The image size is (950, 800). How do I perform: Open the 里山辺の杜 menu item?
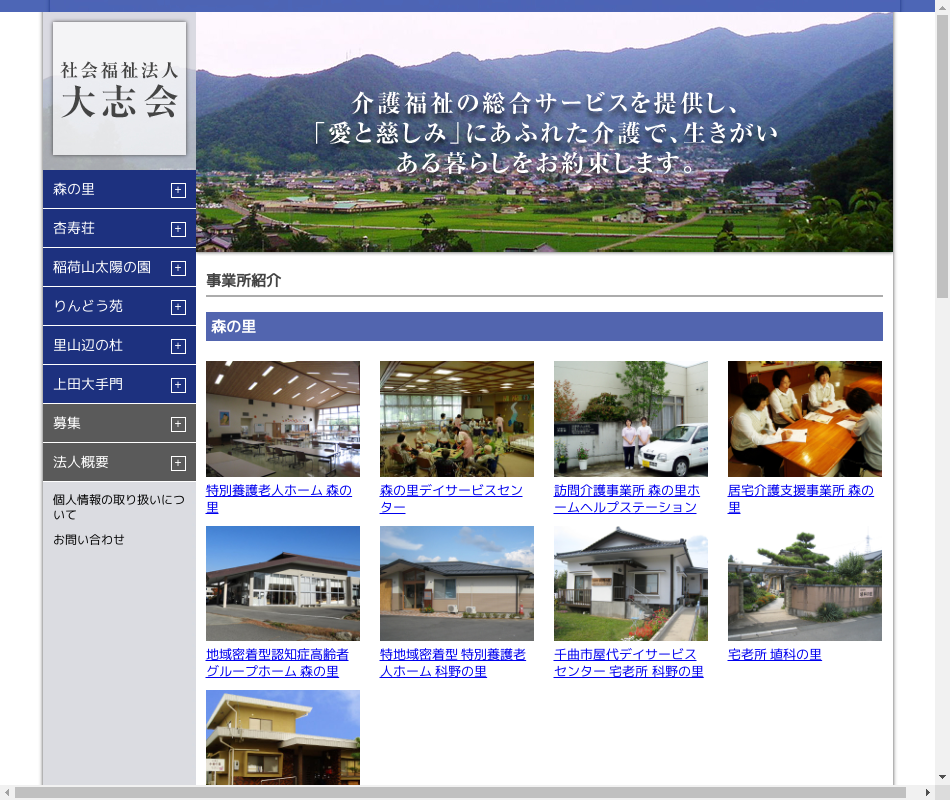tap(88, 345)
